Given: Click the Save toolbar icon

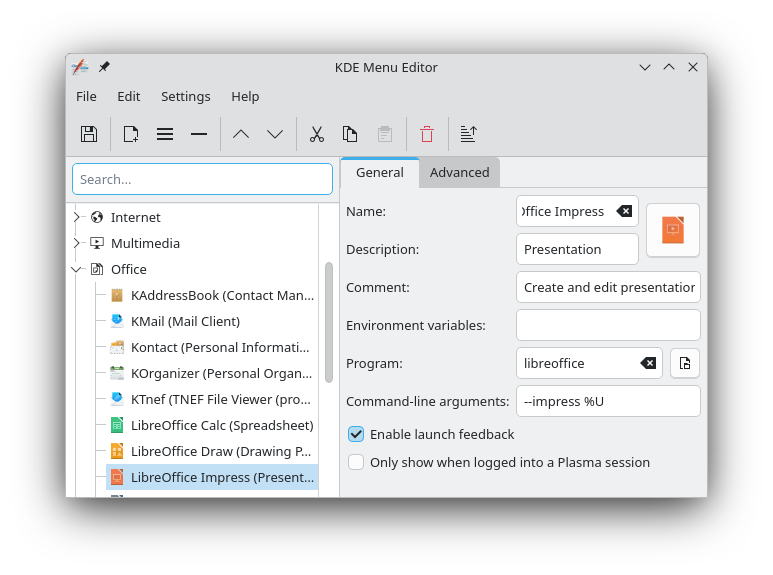Looking at the screenshot, I should (89, 134).
